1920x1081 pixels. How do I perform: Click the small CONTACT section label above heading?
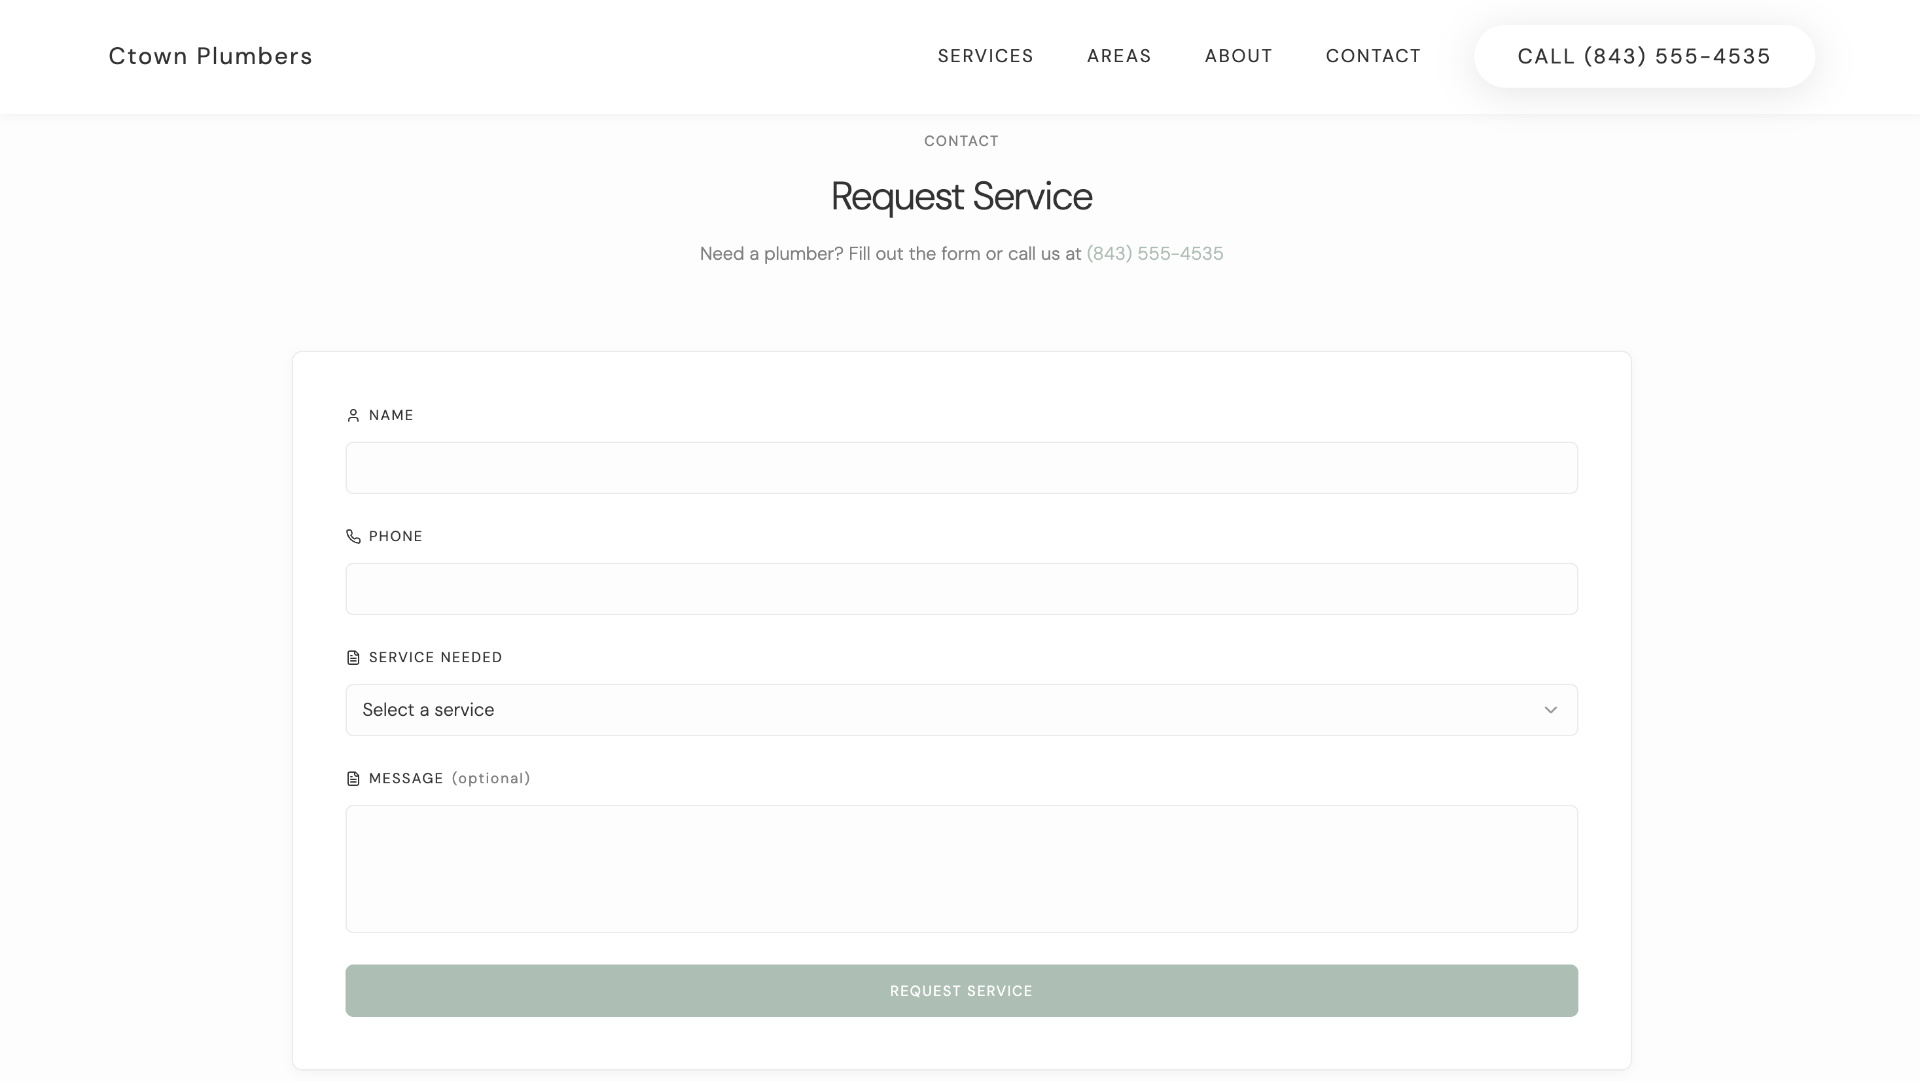point(961,141)
